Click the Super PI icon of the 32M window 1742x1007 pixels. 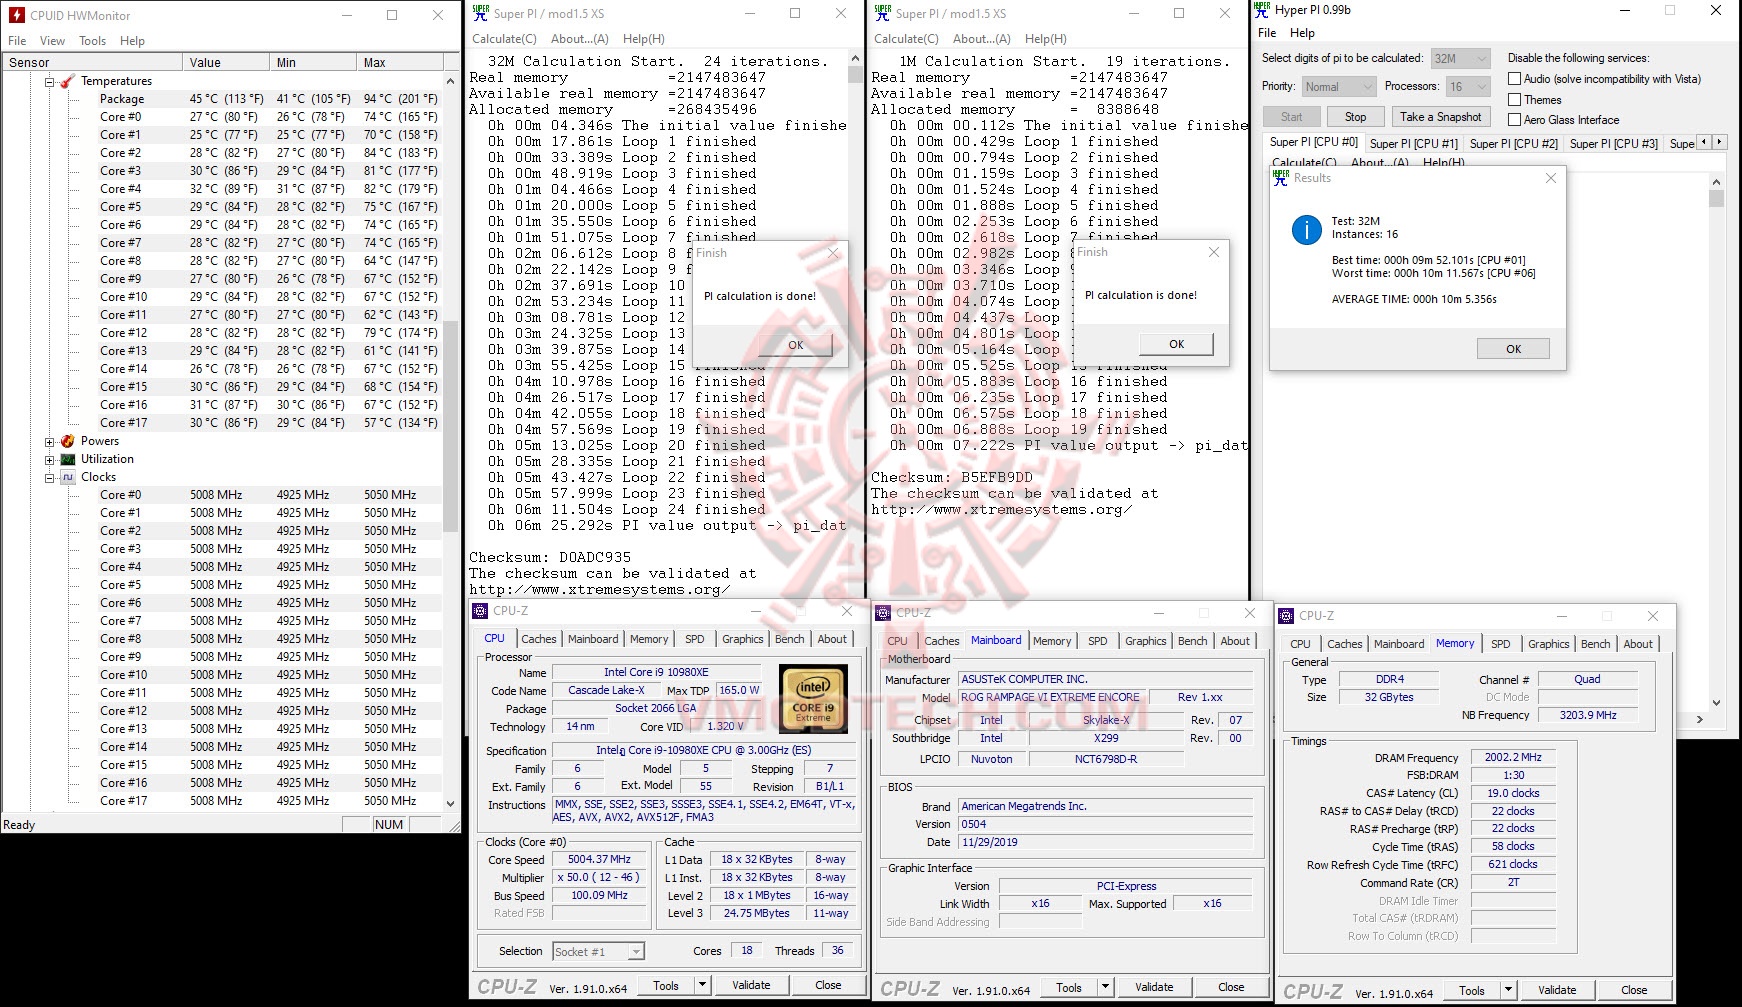[480, 13]
